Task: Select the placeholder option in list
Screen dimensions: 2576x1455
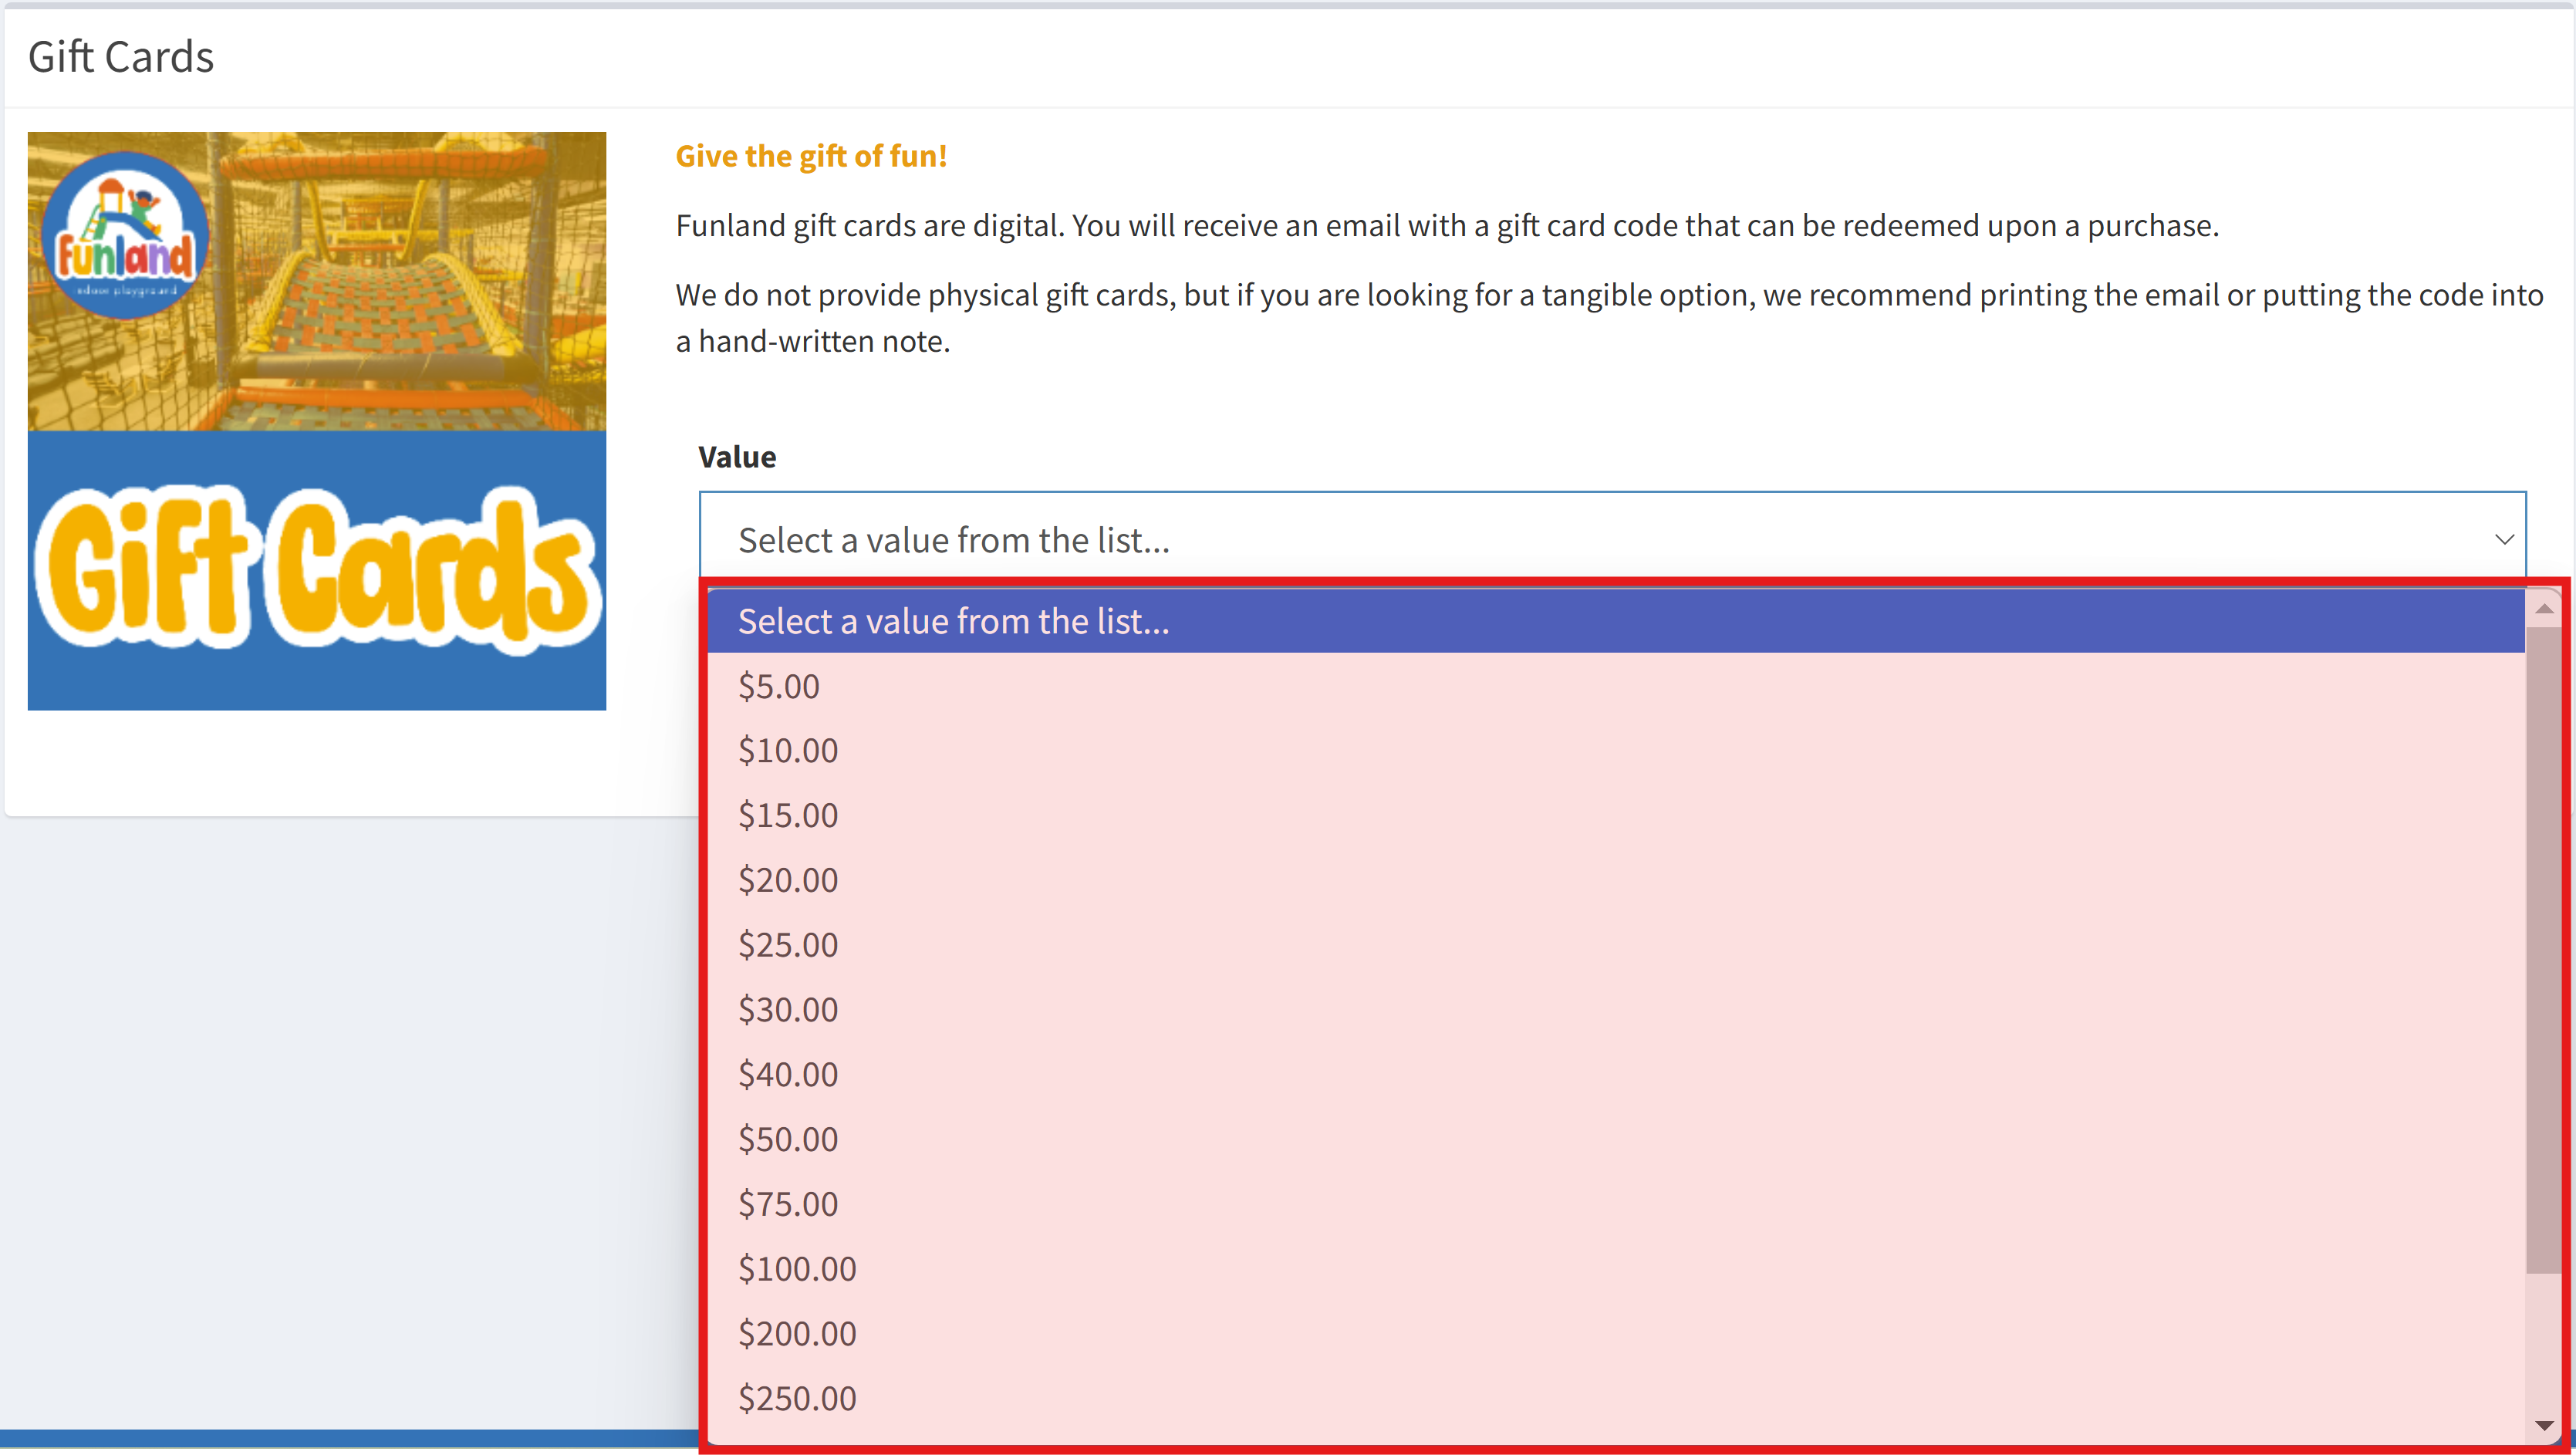Action: [1616, 621]
